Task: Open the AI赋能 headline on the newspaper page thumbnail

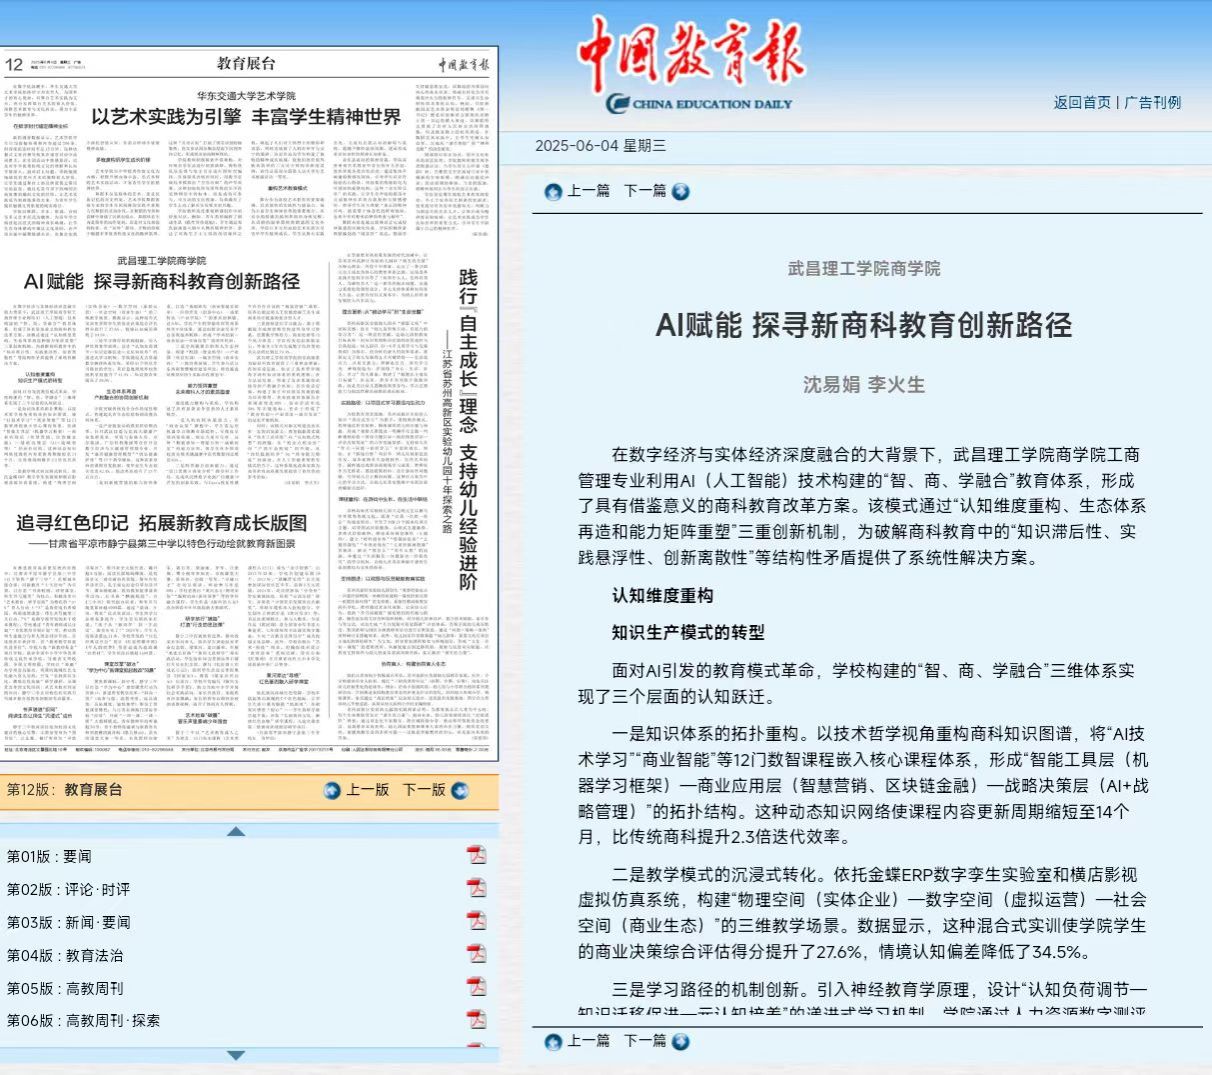Action: tap(162, 282)
